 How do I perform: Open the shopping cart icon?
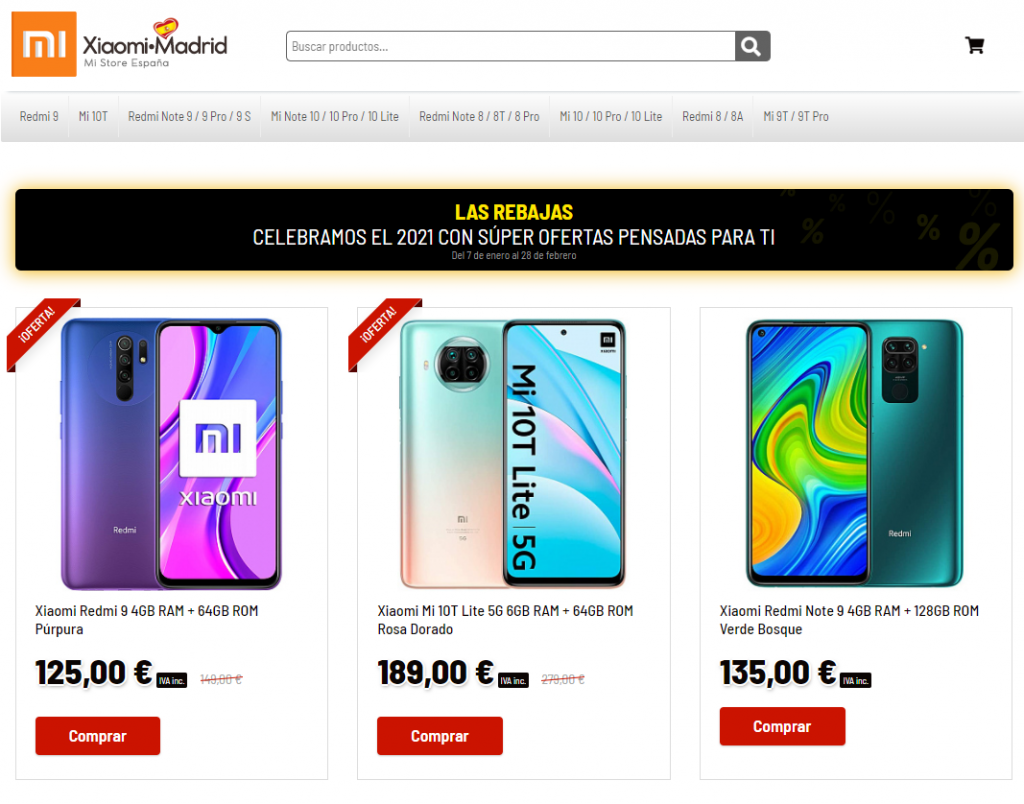[974, 45]
